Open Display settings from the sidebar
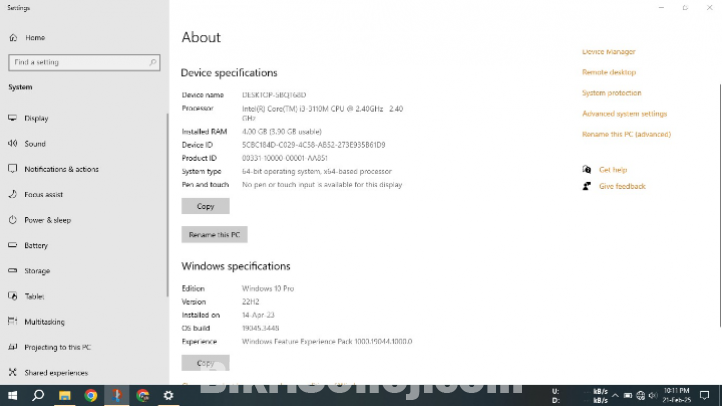This screenshot has width=722, height=406. [36, 118]
